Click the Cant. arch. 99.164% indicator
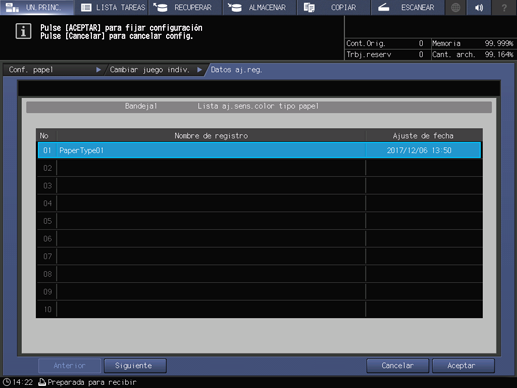517x388 pixels. tap(473, 54)
